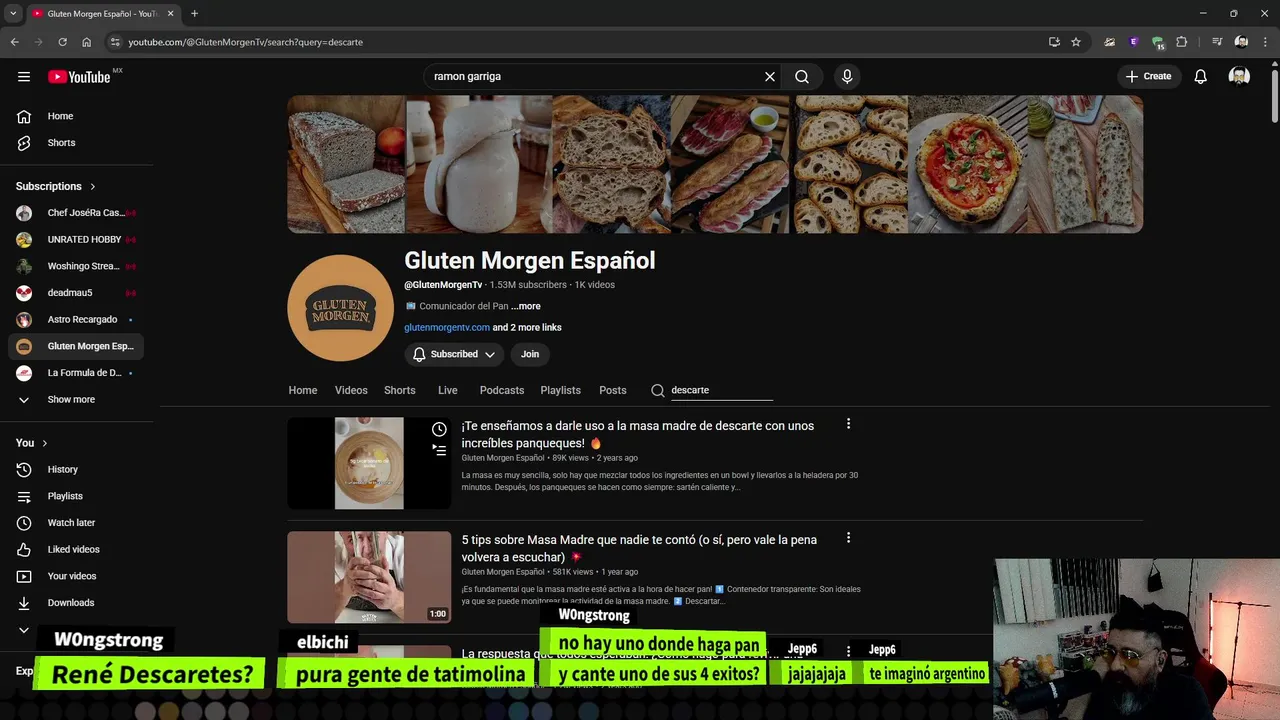Reload the page

(x=62, y=42)
